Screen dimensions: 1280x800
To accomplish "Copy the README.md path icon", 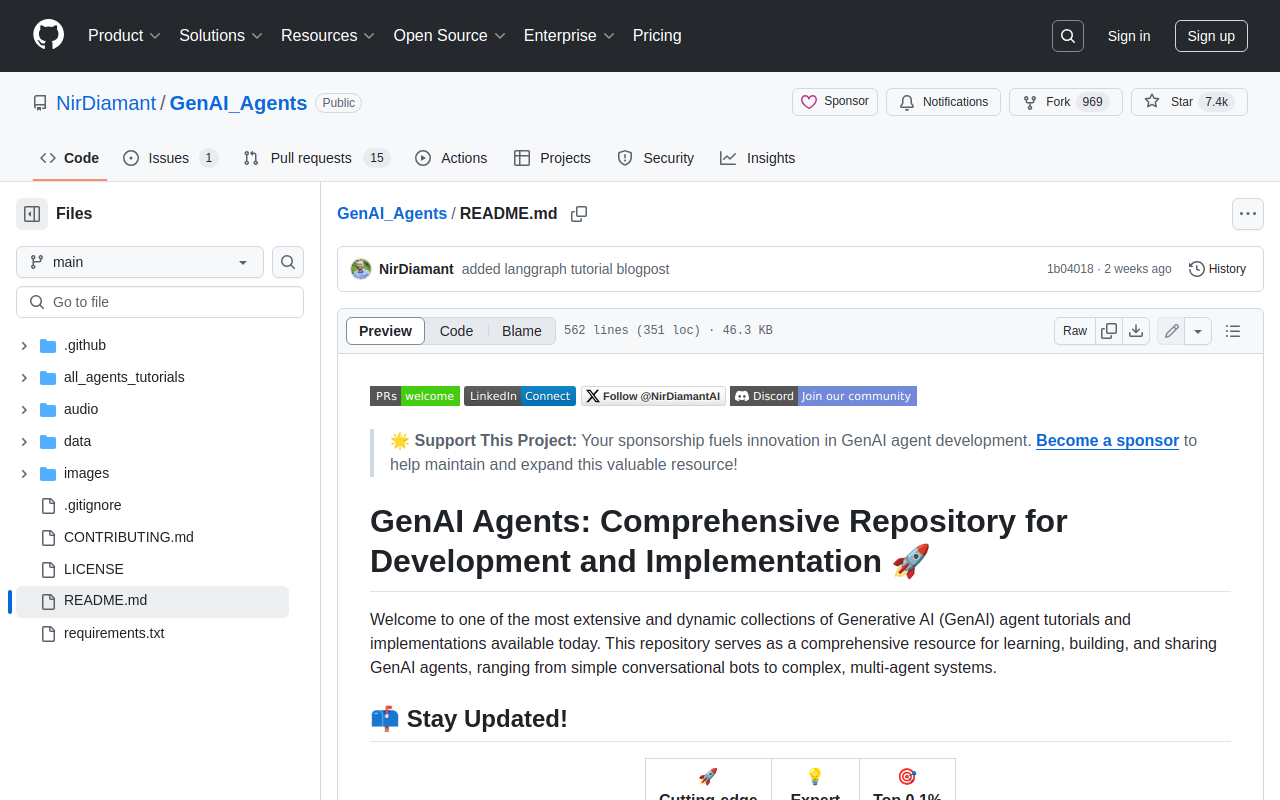I will (579, 214).
